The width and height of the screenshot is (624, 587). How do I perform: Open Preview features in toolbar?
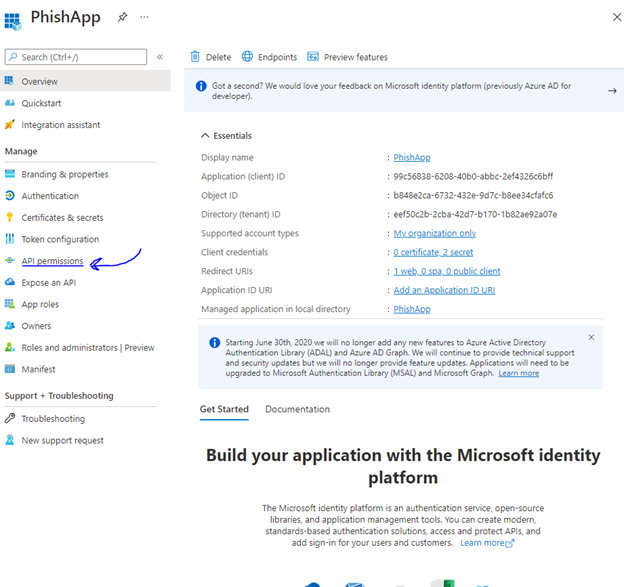[x=313, y=57]
